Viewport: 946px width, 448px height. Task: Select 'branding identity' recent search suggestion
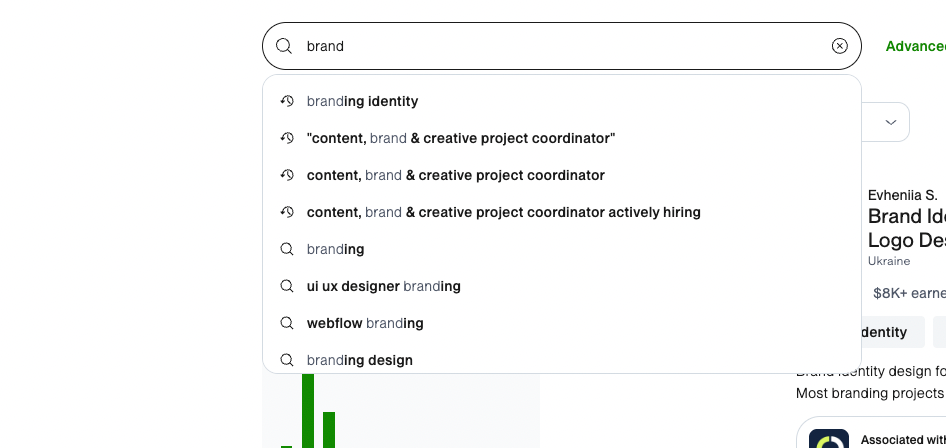562,101
